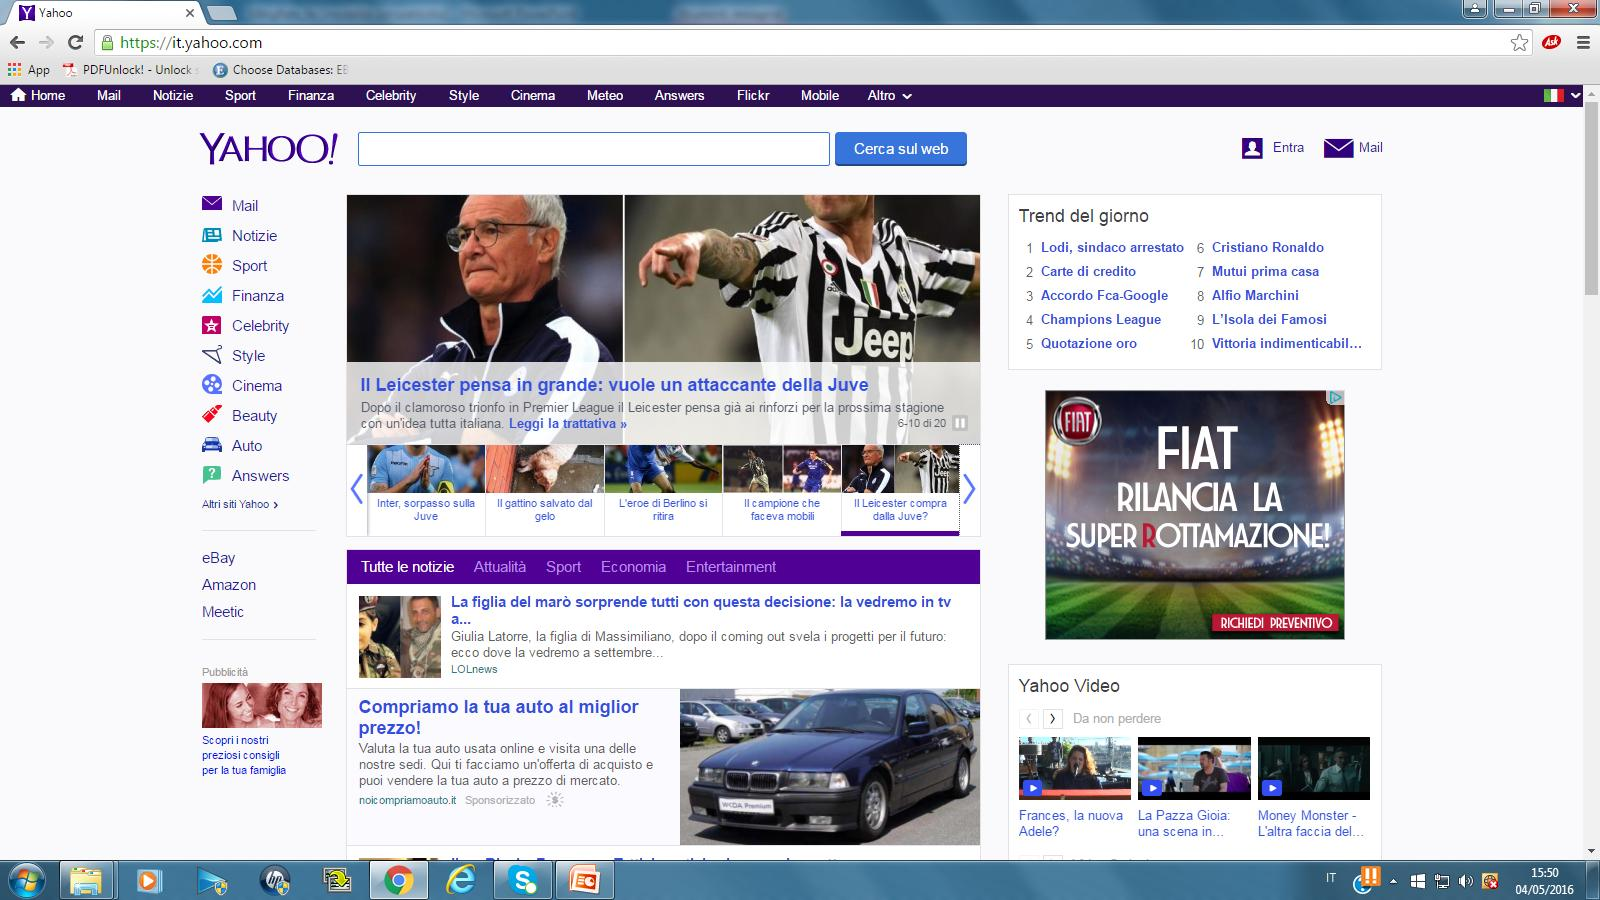Click the Home icon in purple navbar

click(x=18, y=95)
